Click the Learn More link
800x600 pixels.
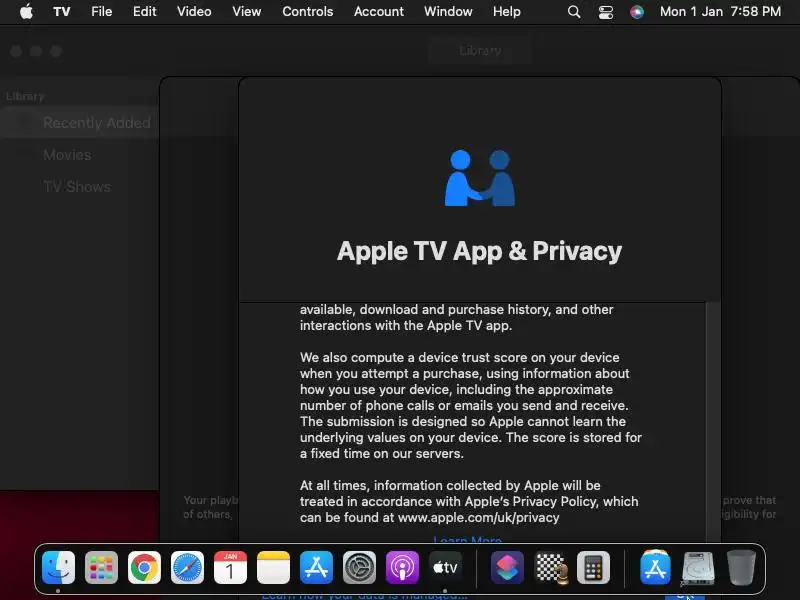[467, 539]
